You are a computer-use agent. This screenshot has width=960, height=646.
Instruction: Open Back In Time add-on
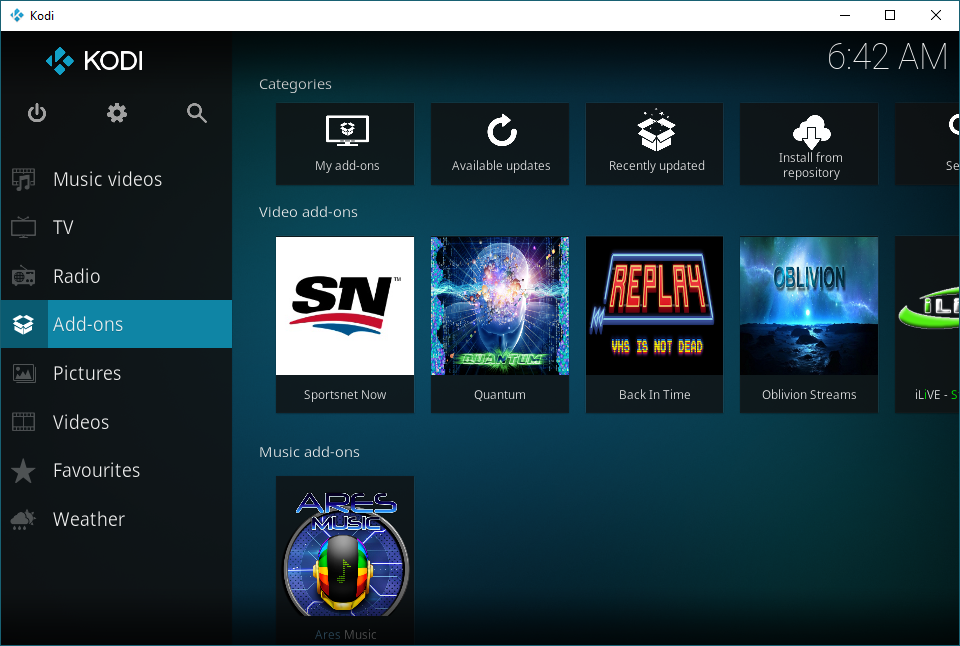click(654, 325)
